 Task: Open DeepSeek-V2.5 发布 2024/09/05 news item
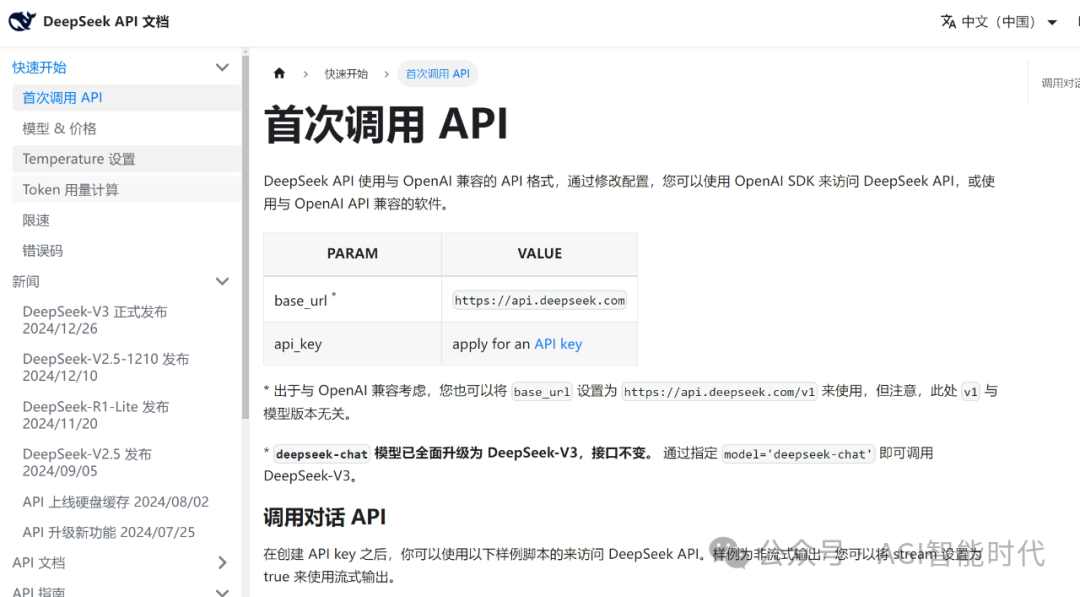126,463
